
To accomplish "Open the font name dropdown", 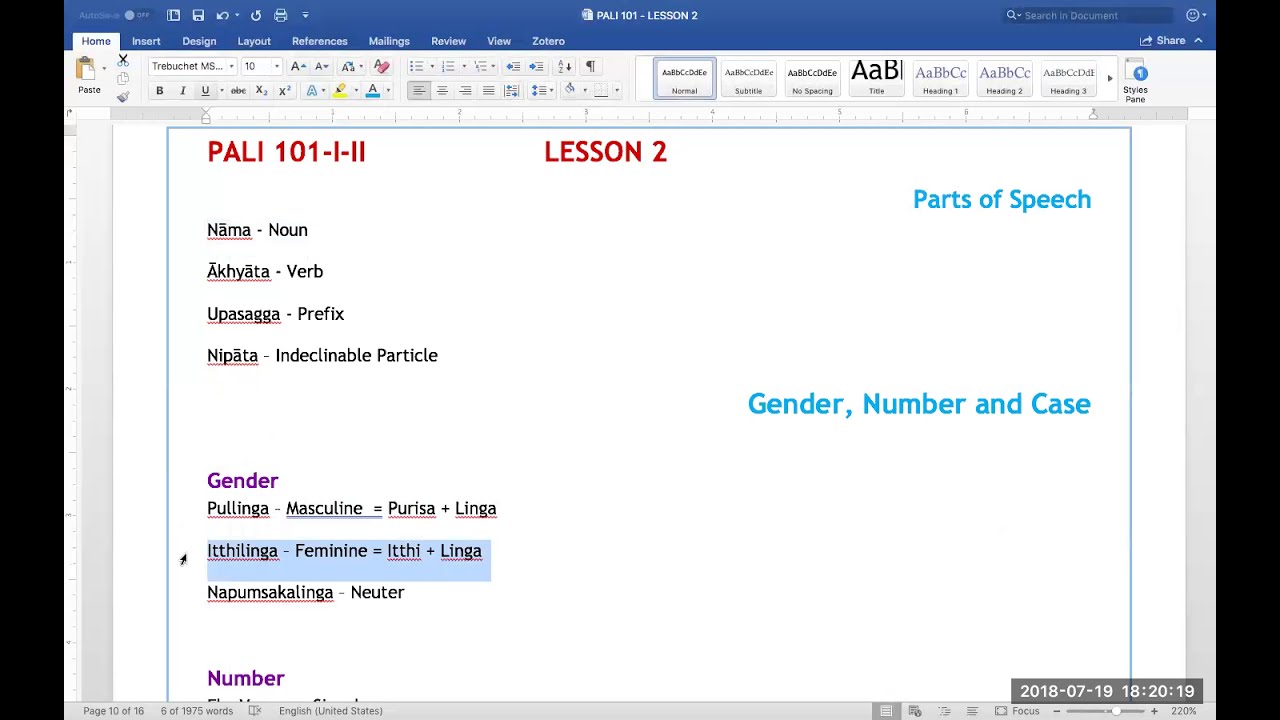I will (231, 66).
